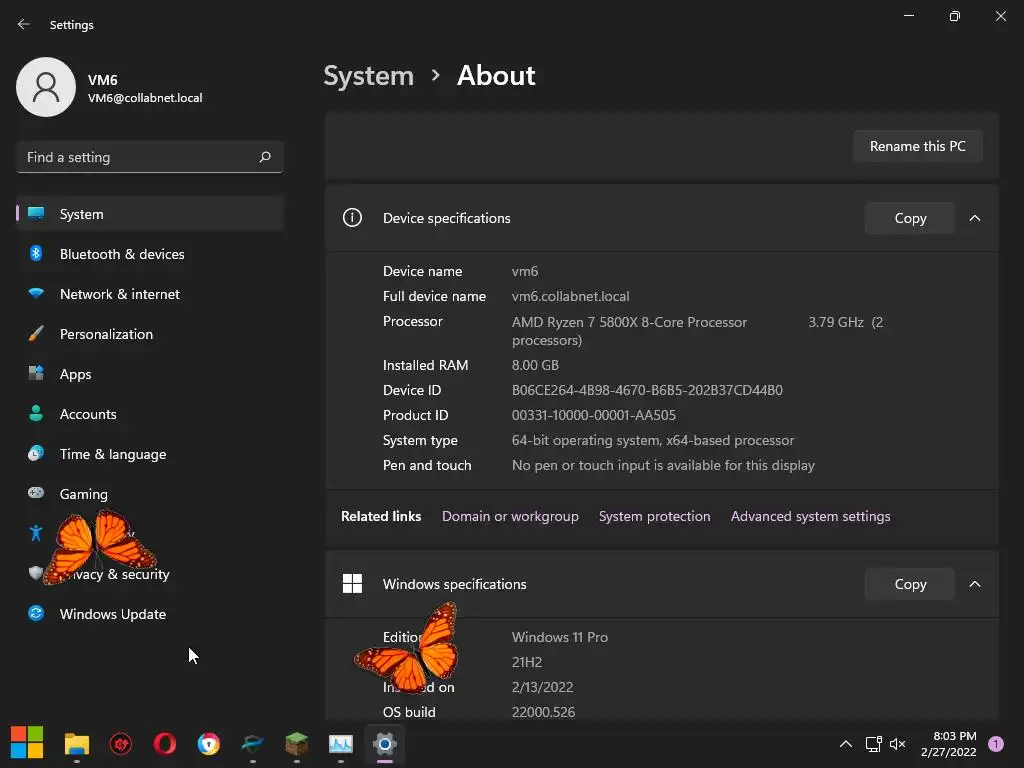This screenshot has width=1024, height=768.
Task: Click the Accounts person icon
Action: click(36, 413)
